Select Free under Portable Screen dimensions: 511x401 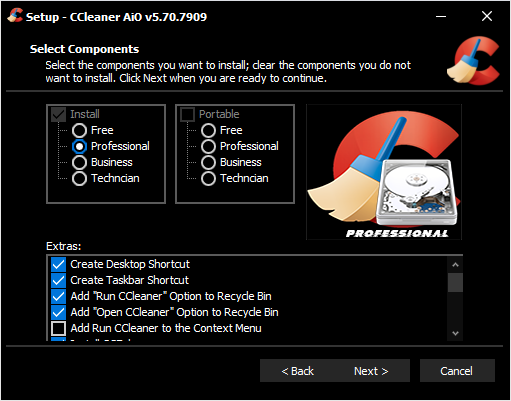[x=208, y=130]
